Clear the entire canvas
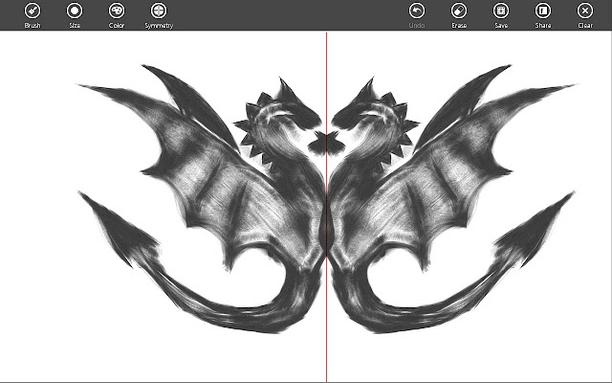The height and width of the screenshot is (383, 612). [x=585, y=11]
